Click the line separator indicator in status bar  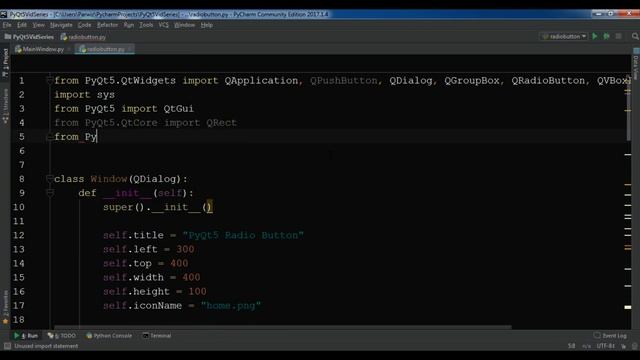tap(587, 346)
